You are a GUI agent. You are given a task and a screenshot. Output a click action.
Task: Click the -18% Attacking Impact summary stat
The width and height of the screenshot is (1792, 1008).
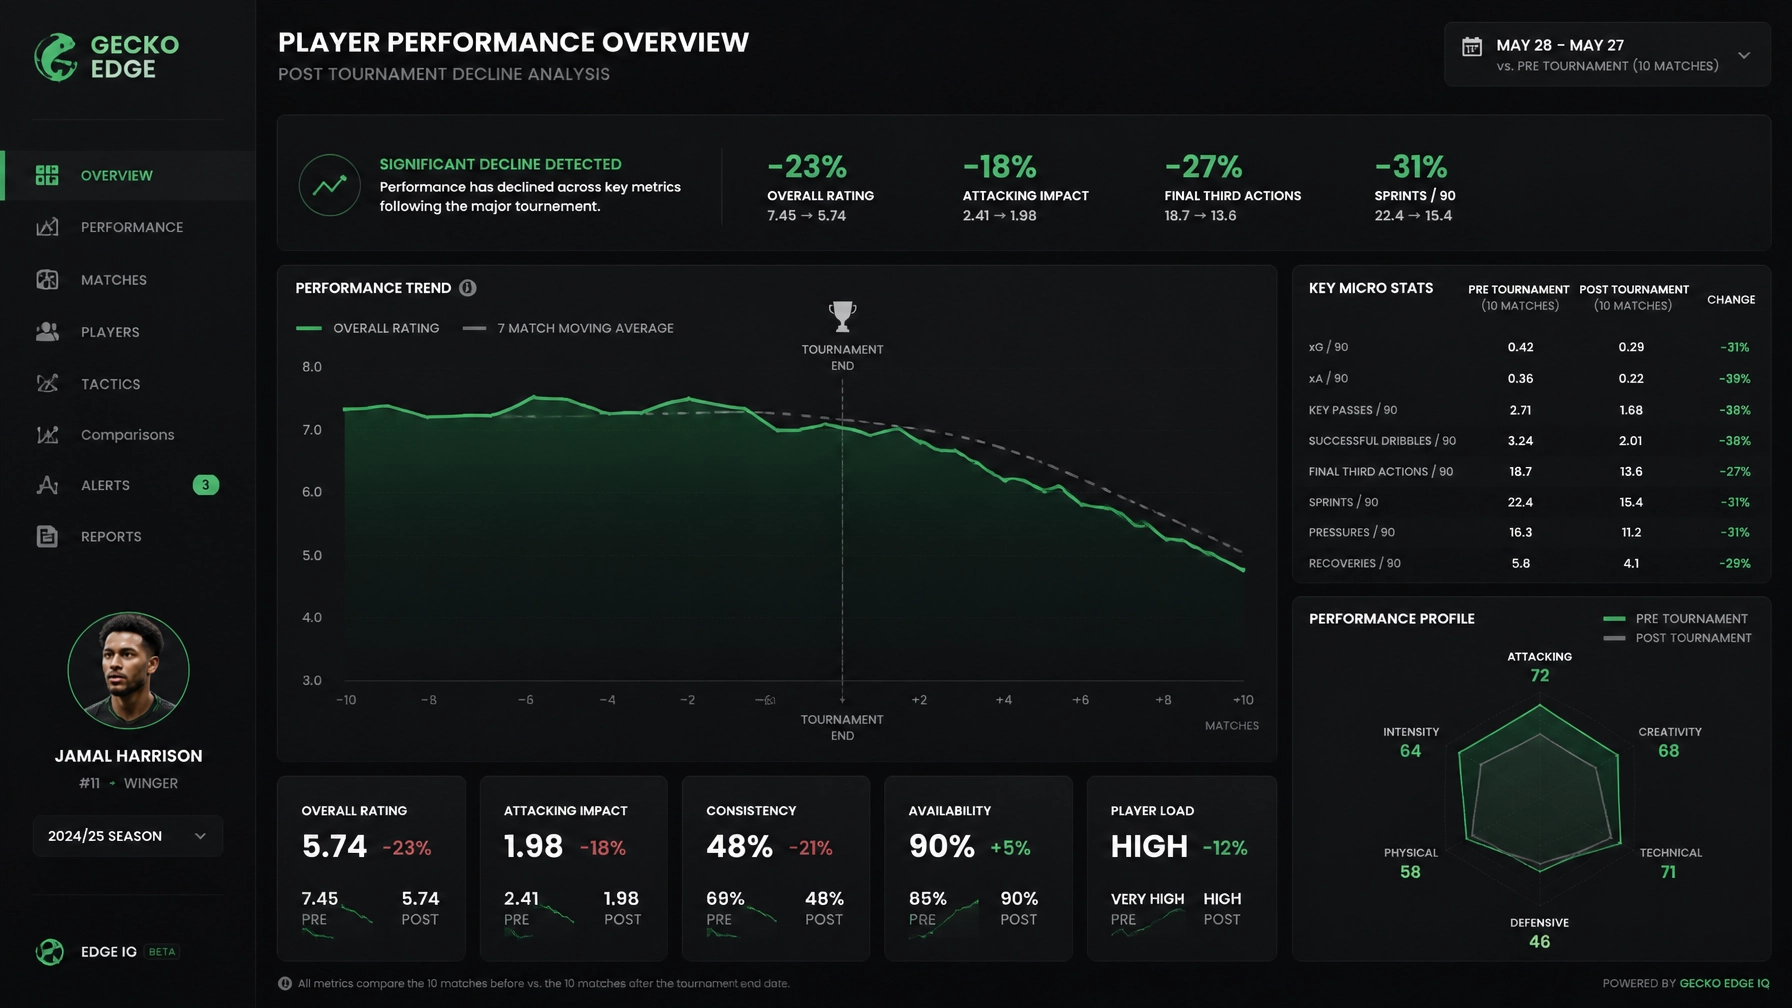(x=1025, y=188)
